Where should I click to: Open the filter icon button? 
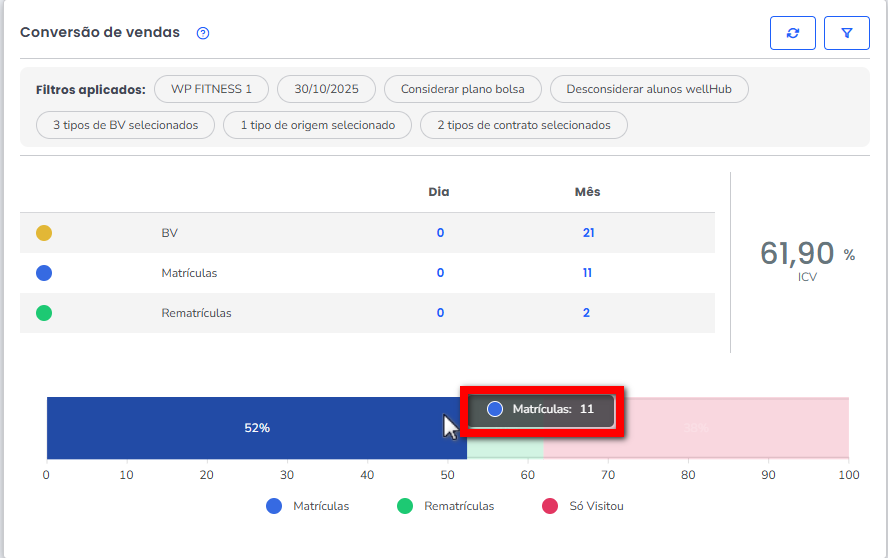pyautogui.click(x=846, y=33)
